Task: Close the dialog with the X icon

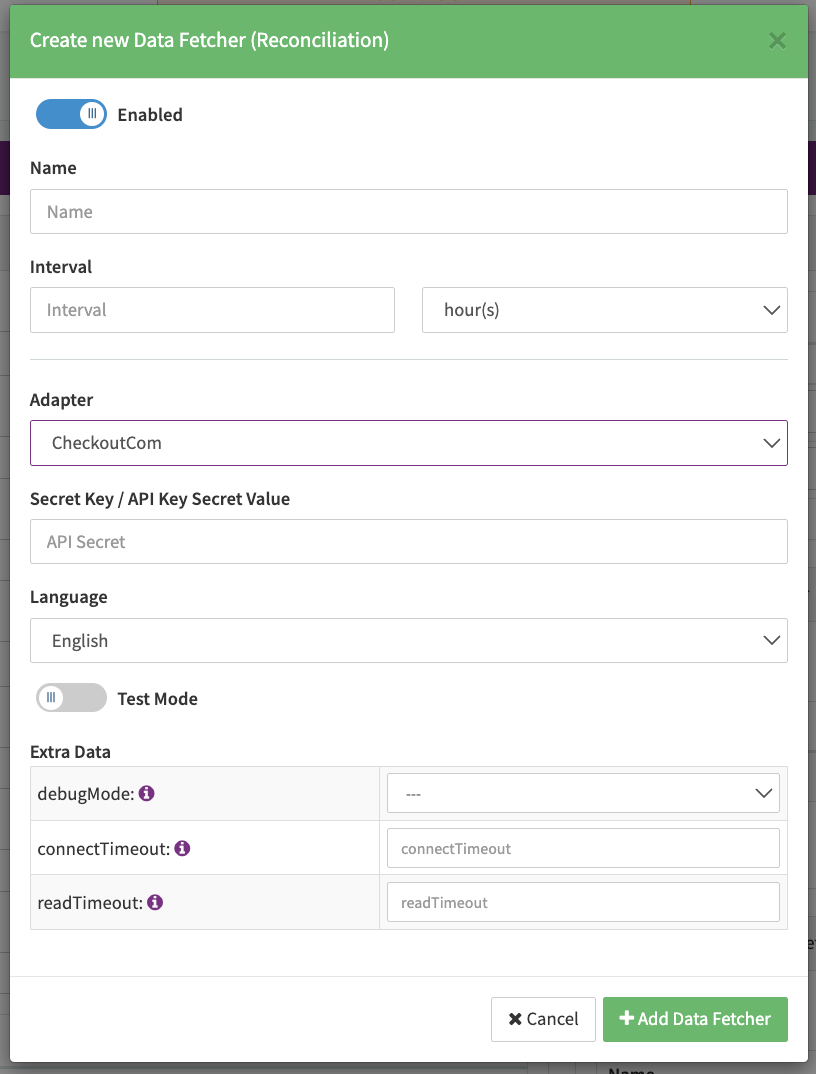Action: click(777, 41)
